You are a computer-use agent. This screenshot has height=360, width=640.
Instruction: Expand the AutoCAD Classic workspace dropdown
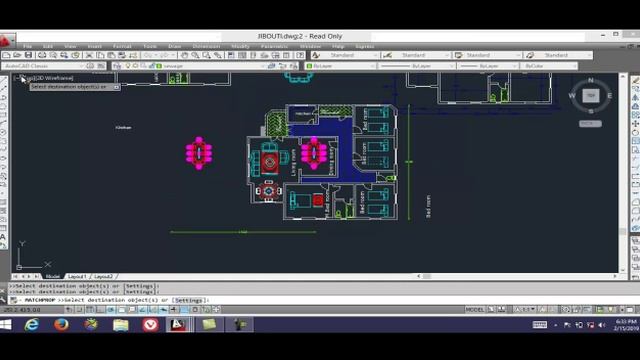(81, 66)
